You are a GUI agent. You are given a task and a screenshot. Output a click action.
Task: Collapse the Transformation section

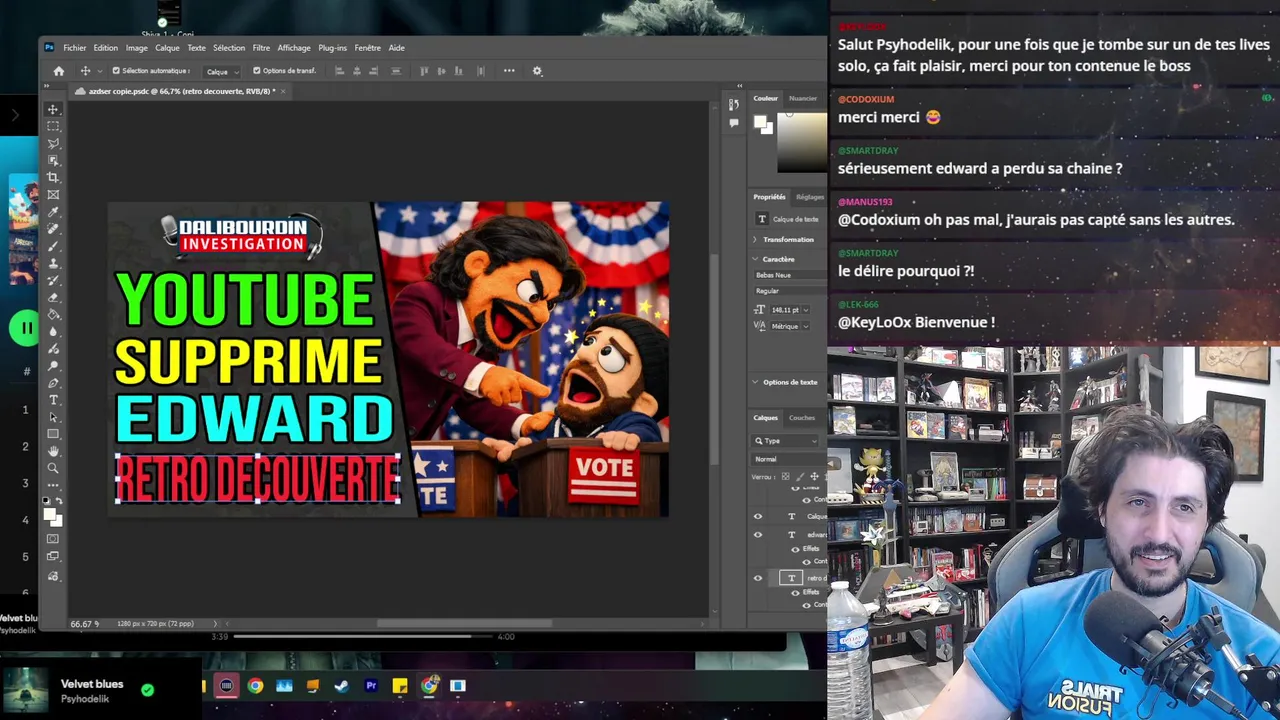755,240
